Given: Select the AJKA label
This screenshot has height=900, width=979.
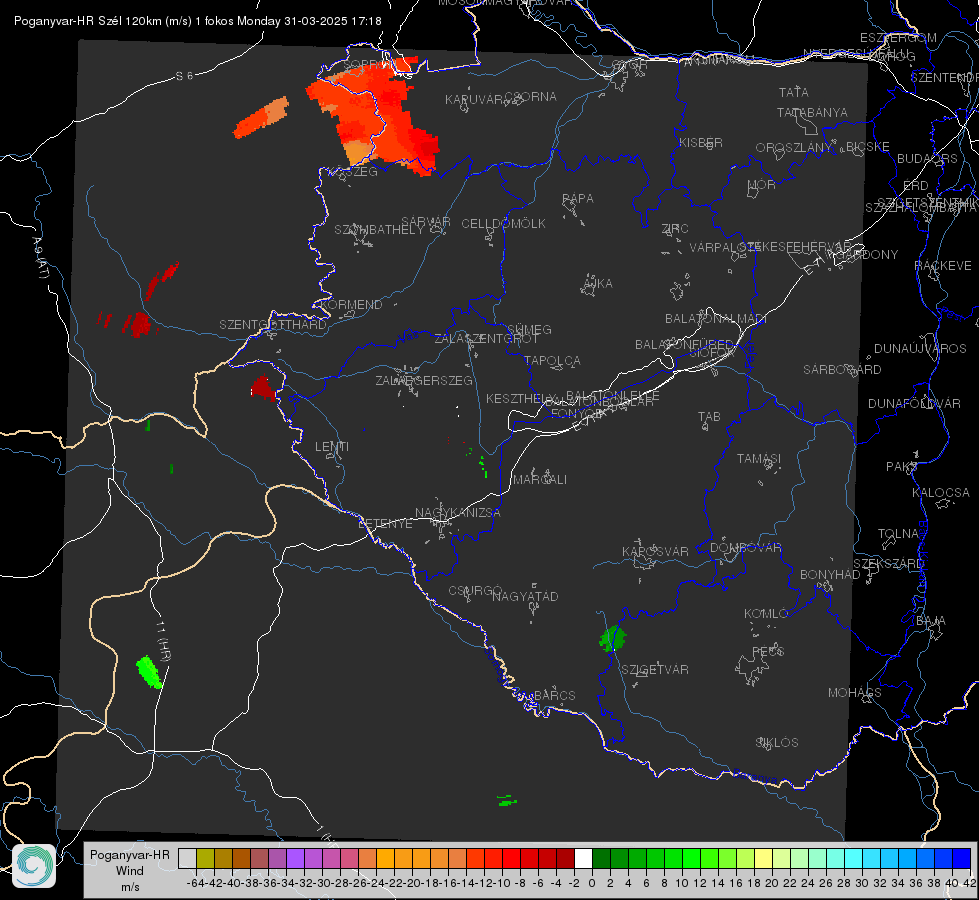Looking at the screenshot, I should coord(597,284).
